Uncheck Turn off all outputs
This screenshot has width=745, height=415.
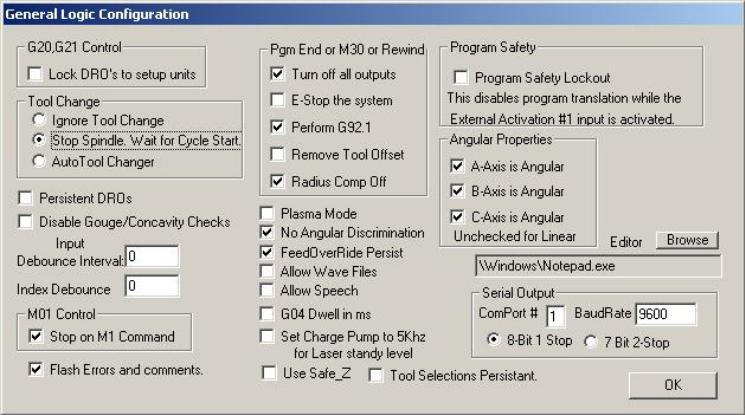277,74
